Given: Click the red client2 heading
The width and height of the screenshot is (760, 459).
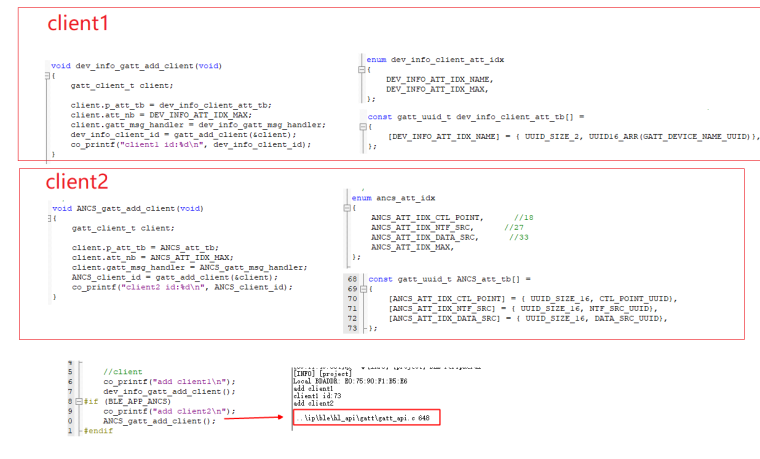Looking at the screenshot, I should [x=79, y=181].
